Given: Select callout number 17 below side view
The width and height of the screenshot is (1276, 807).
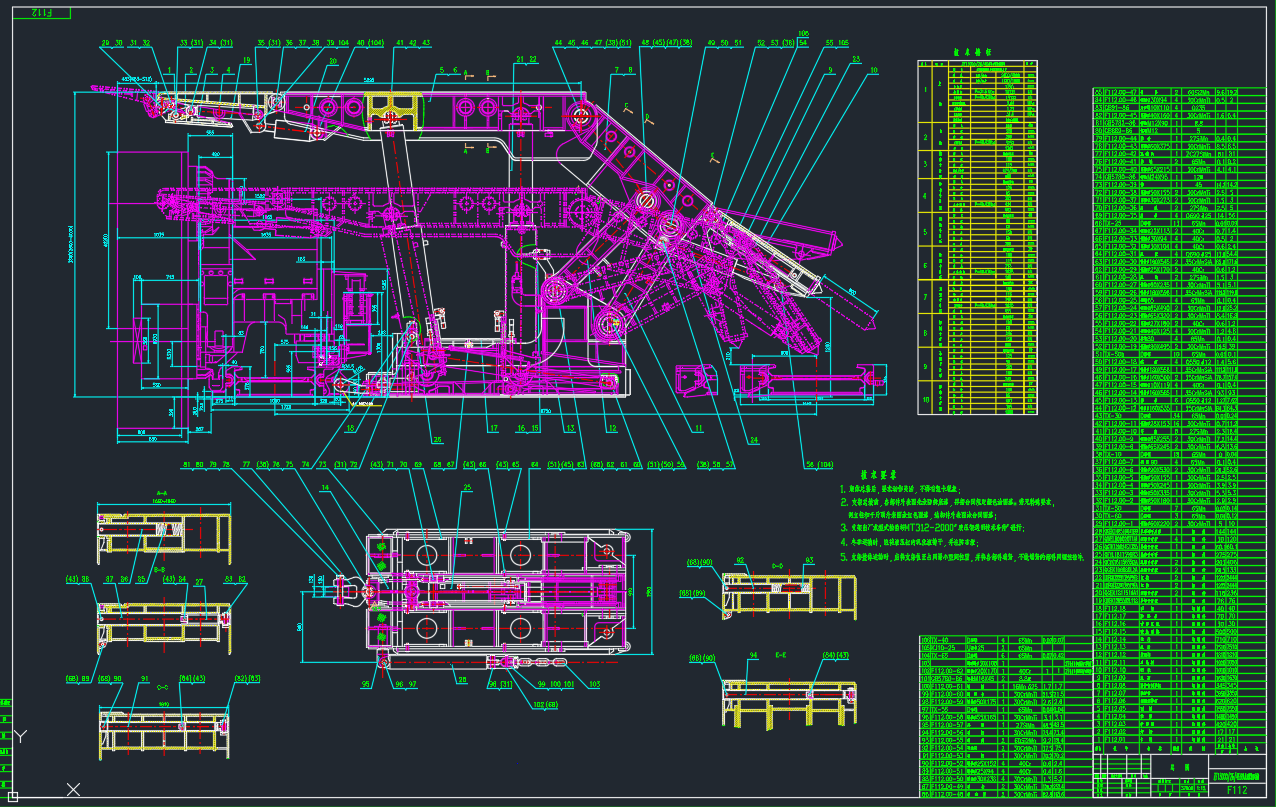Looking at the screenshot, I should 493,428.
